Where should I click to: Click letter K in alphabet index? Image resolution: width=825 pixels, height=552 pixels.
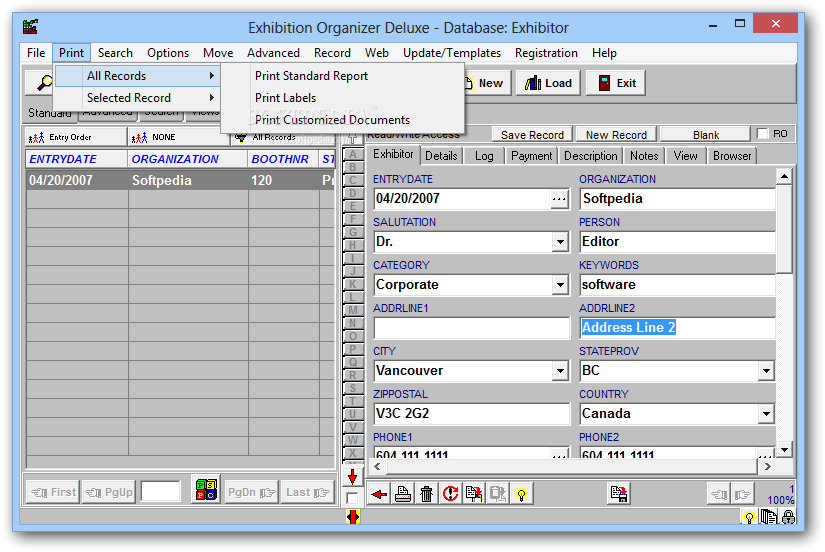[x=353, y=284]
